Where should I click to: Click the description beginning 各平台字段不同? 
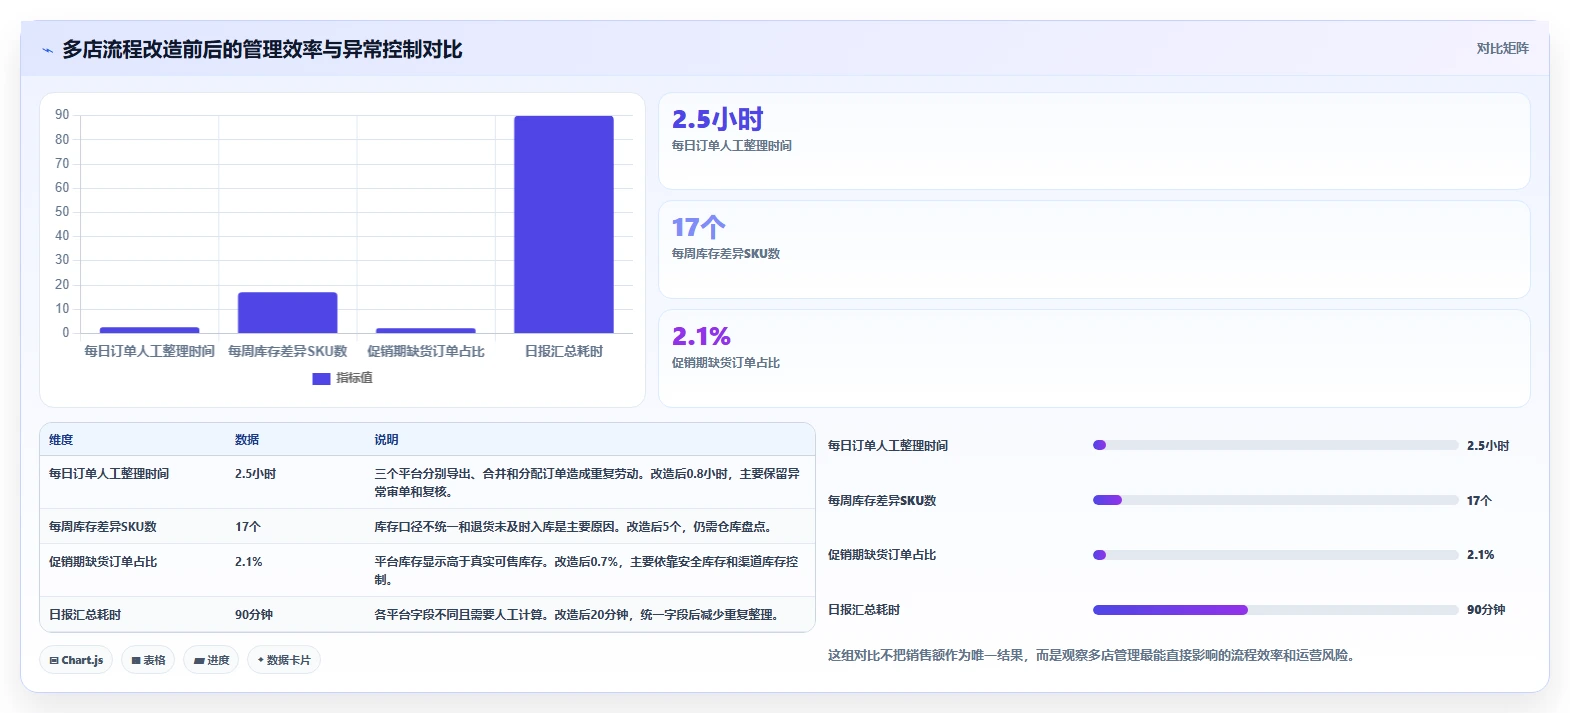[x=577, y=615]
